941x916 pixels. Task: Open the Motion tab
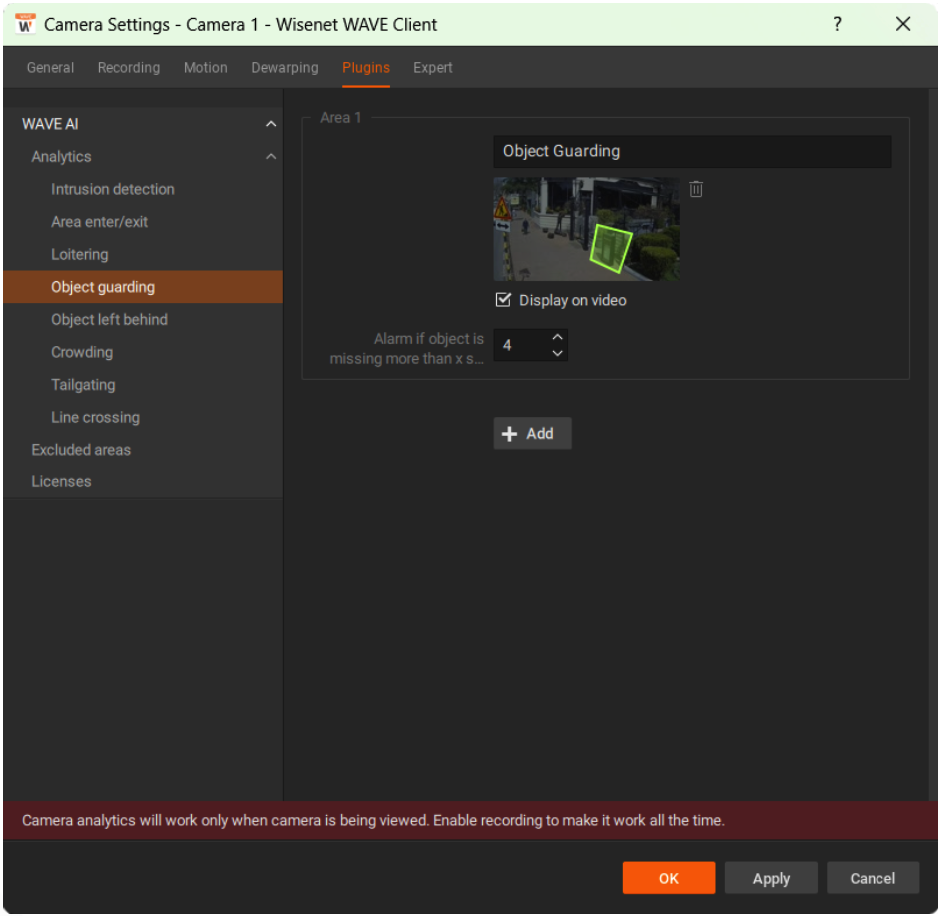click(x=206, y=68)
